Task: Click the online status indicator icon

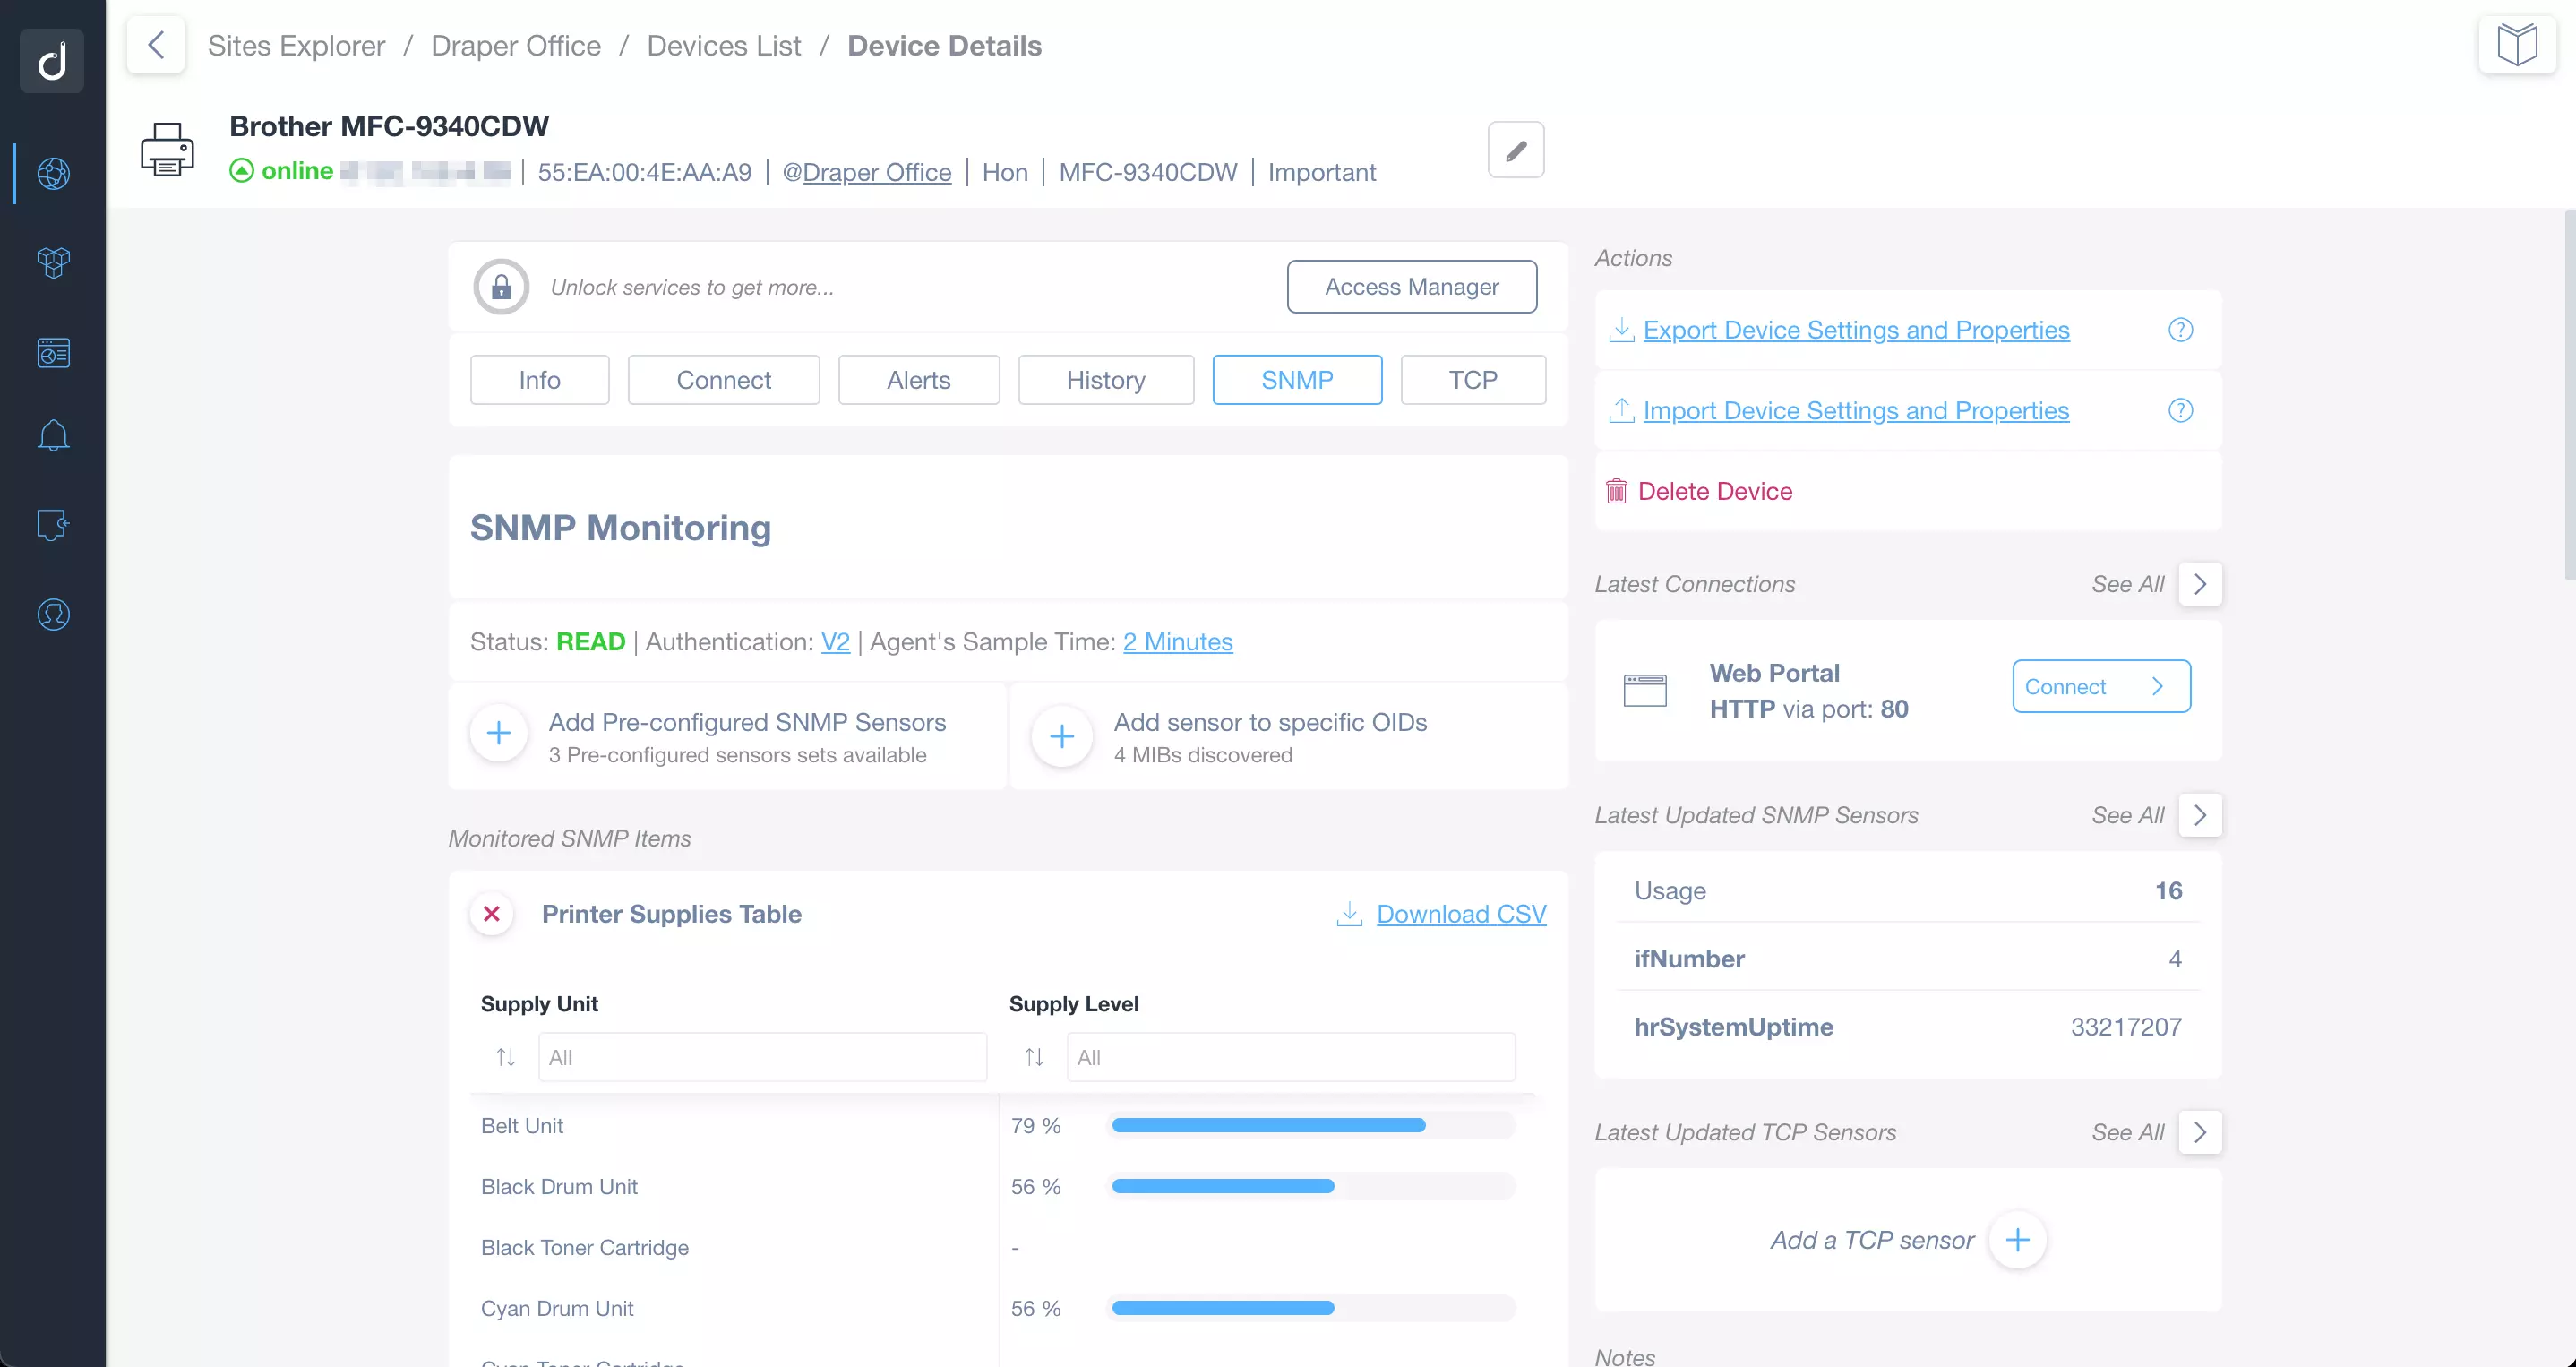Action: pyautogui.click(x=241, y=171)
